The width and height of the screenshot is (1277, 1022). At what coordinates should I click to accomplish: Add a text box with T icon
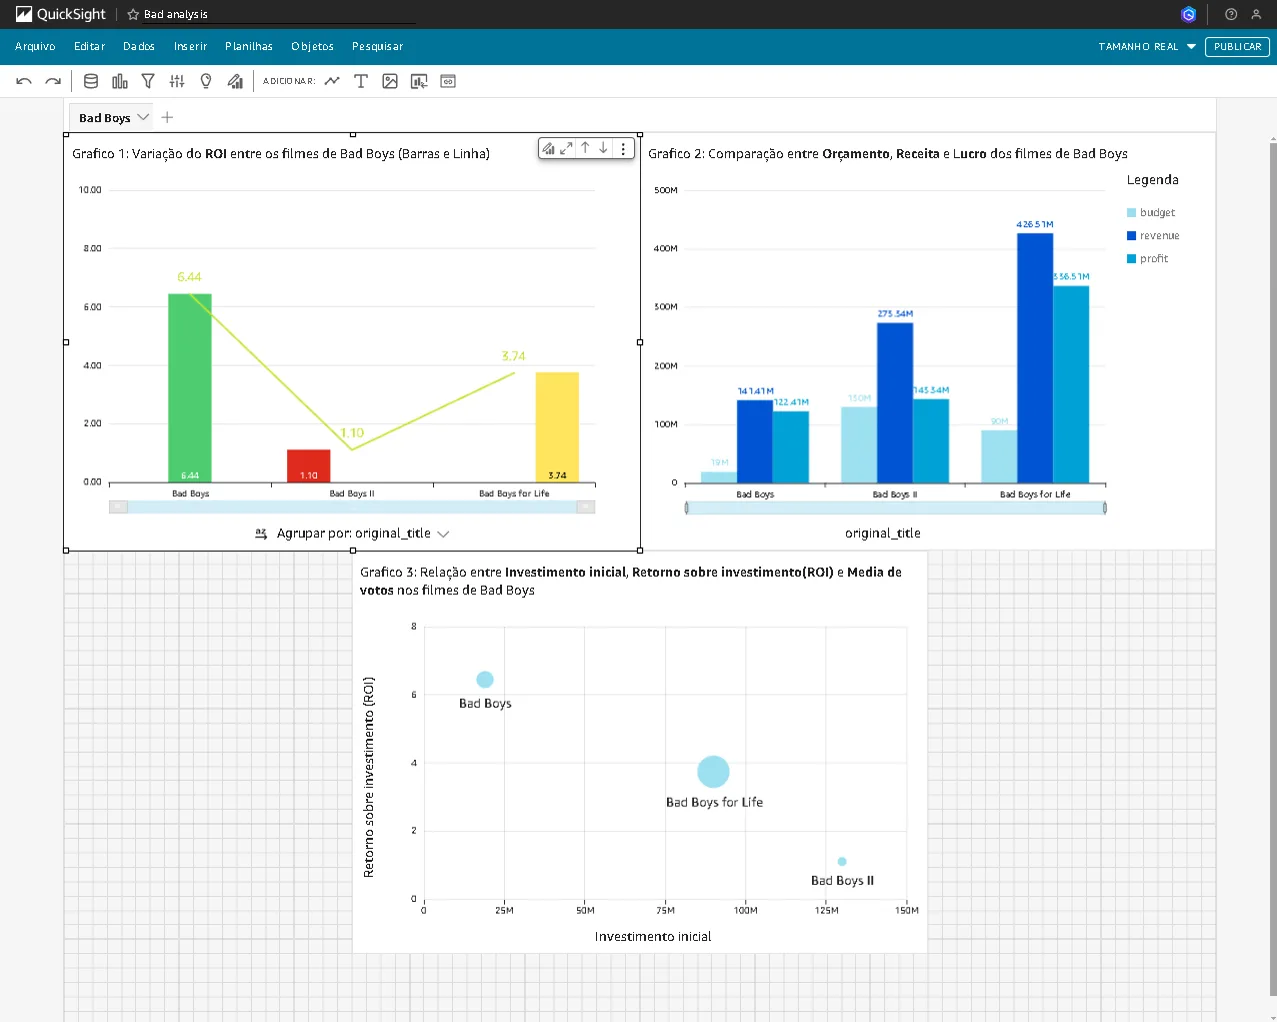[x=361, y=81]
